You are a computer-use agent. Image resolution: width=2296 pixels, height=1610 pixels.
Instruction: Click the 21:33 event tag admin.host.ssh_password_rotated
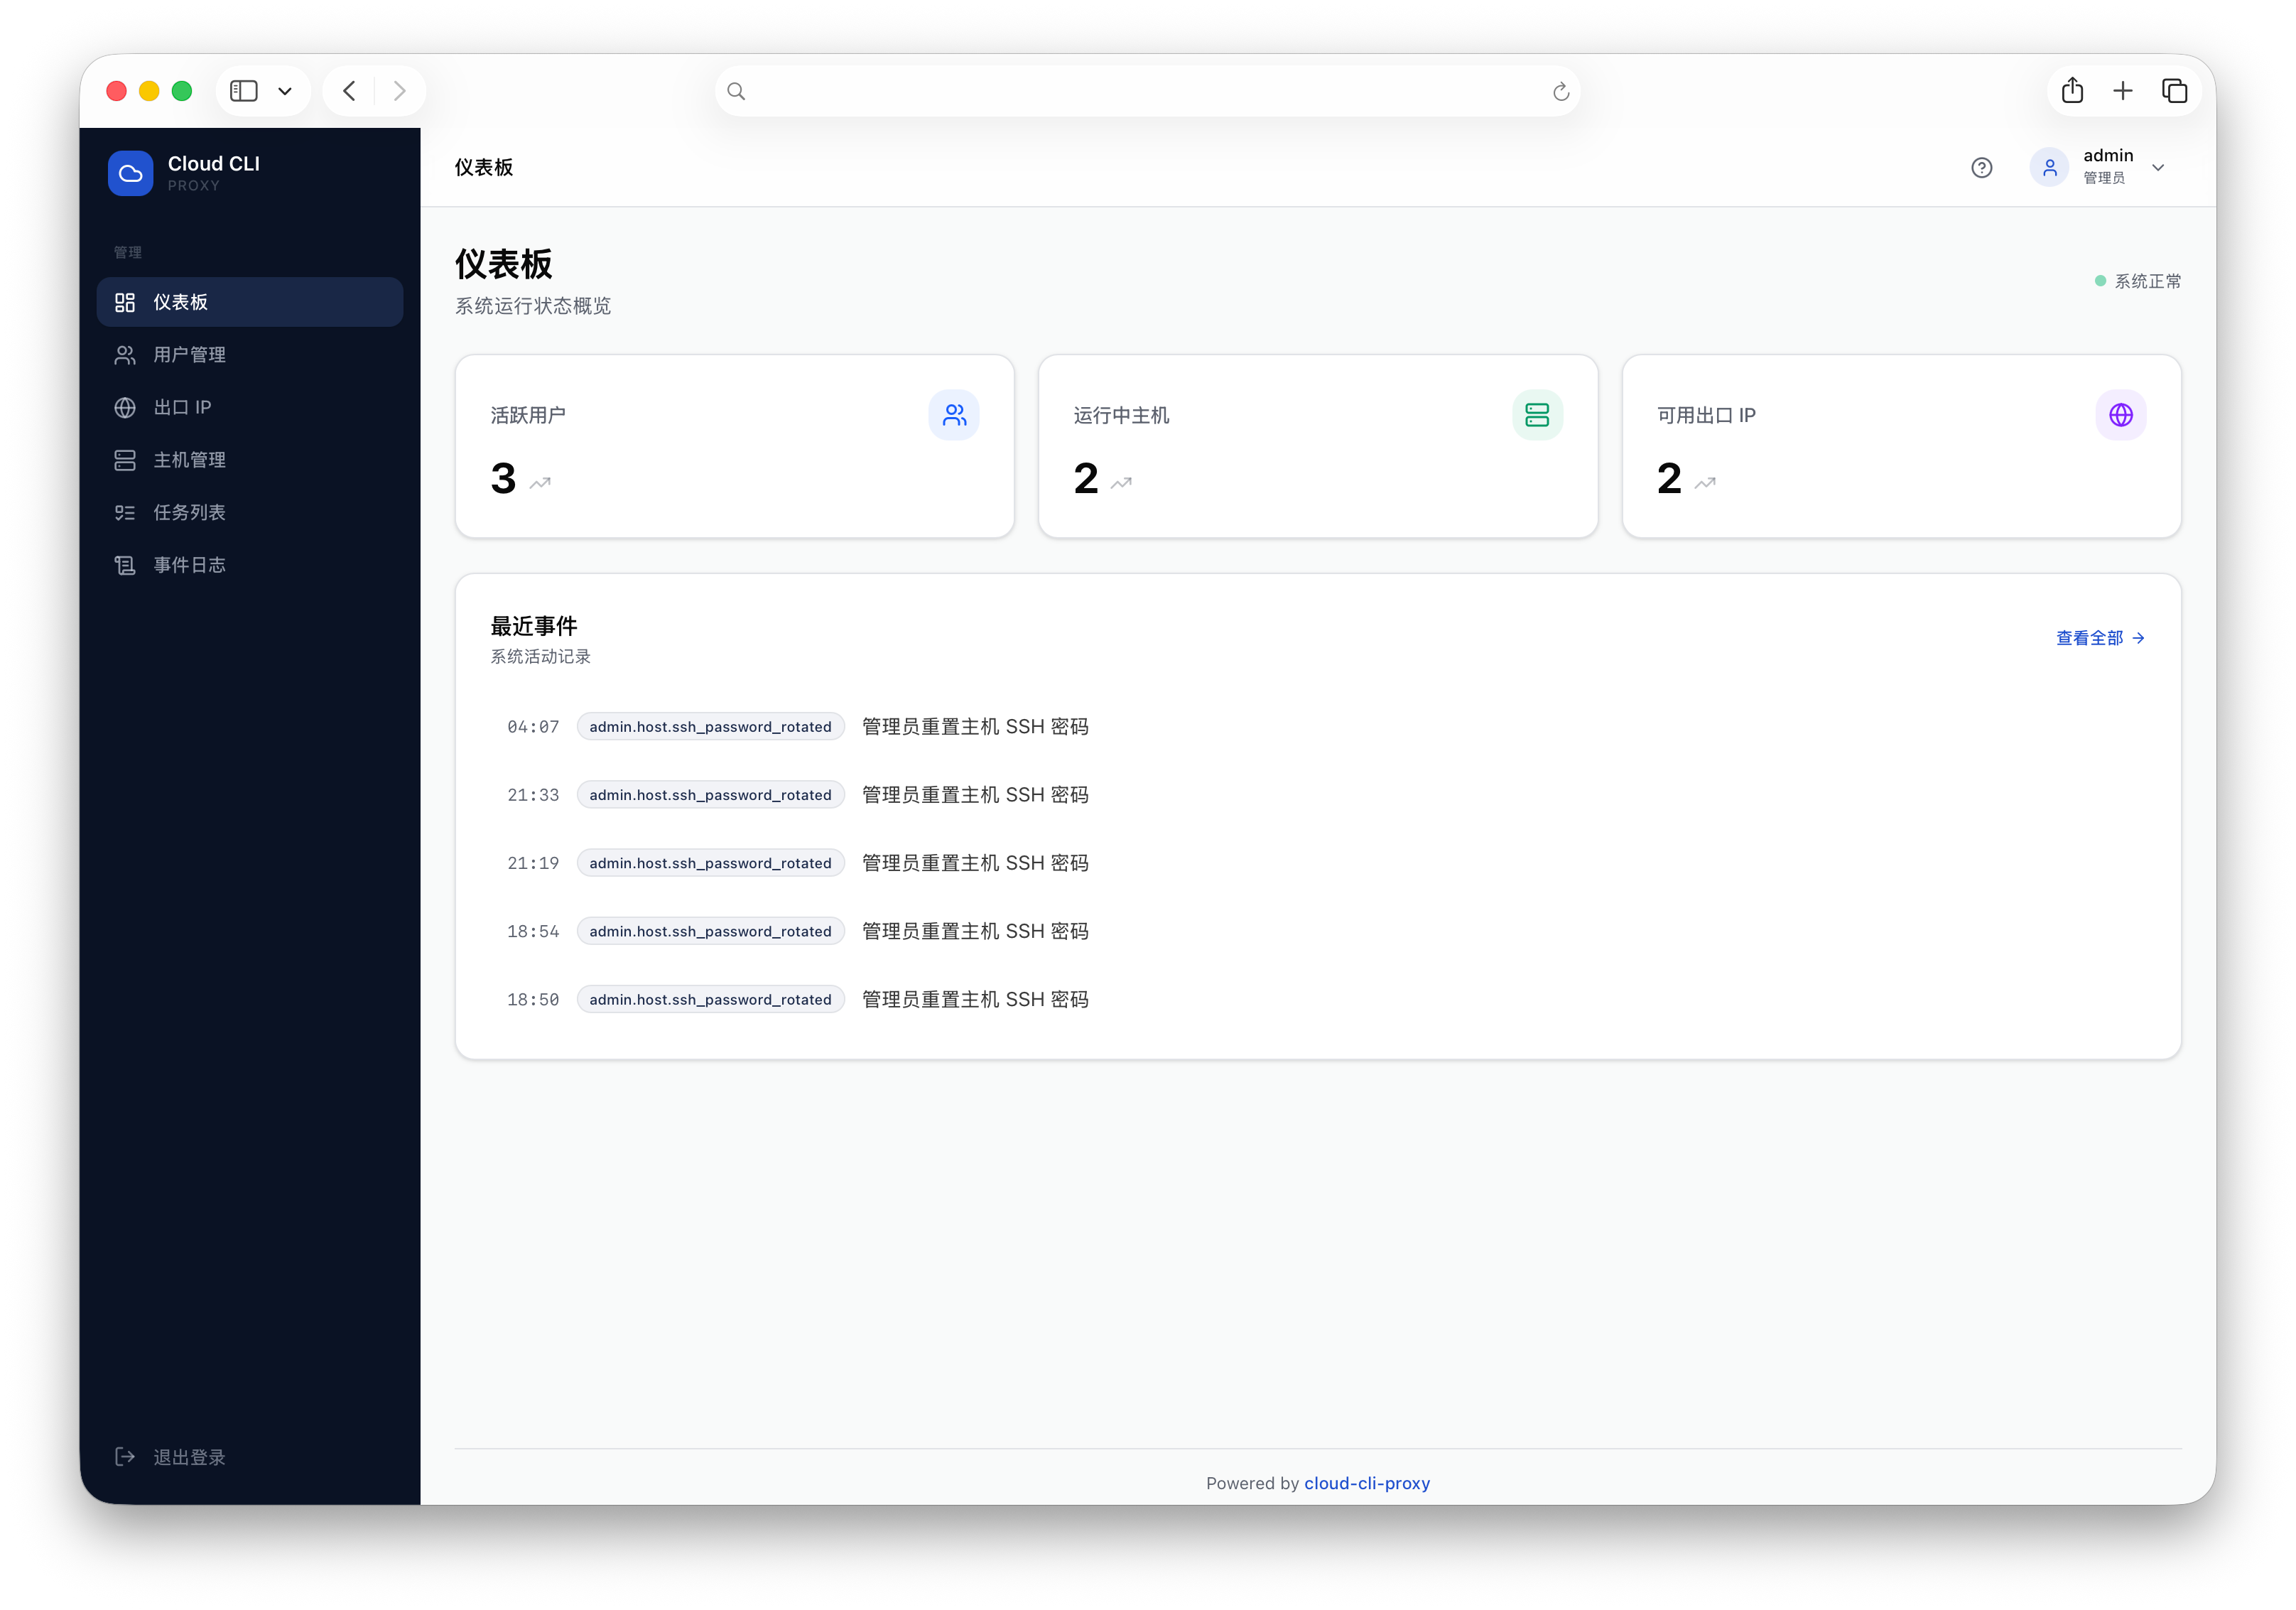tap(711, 795)
